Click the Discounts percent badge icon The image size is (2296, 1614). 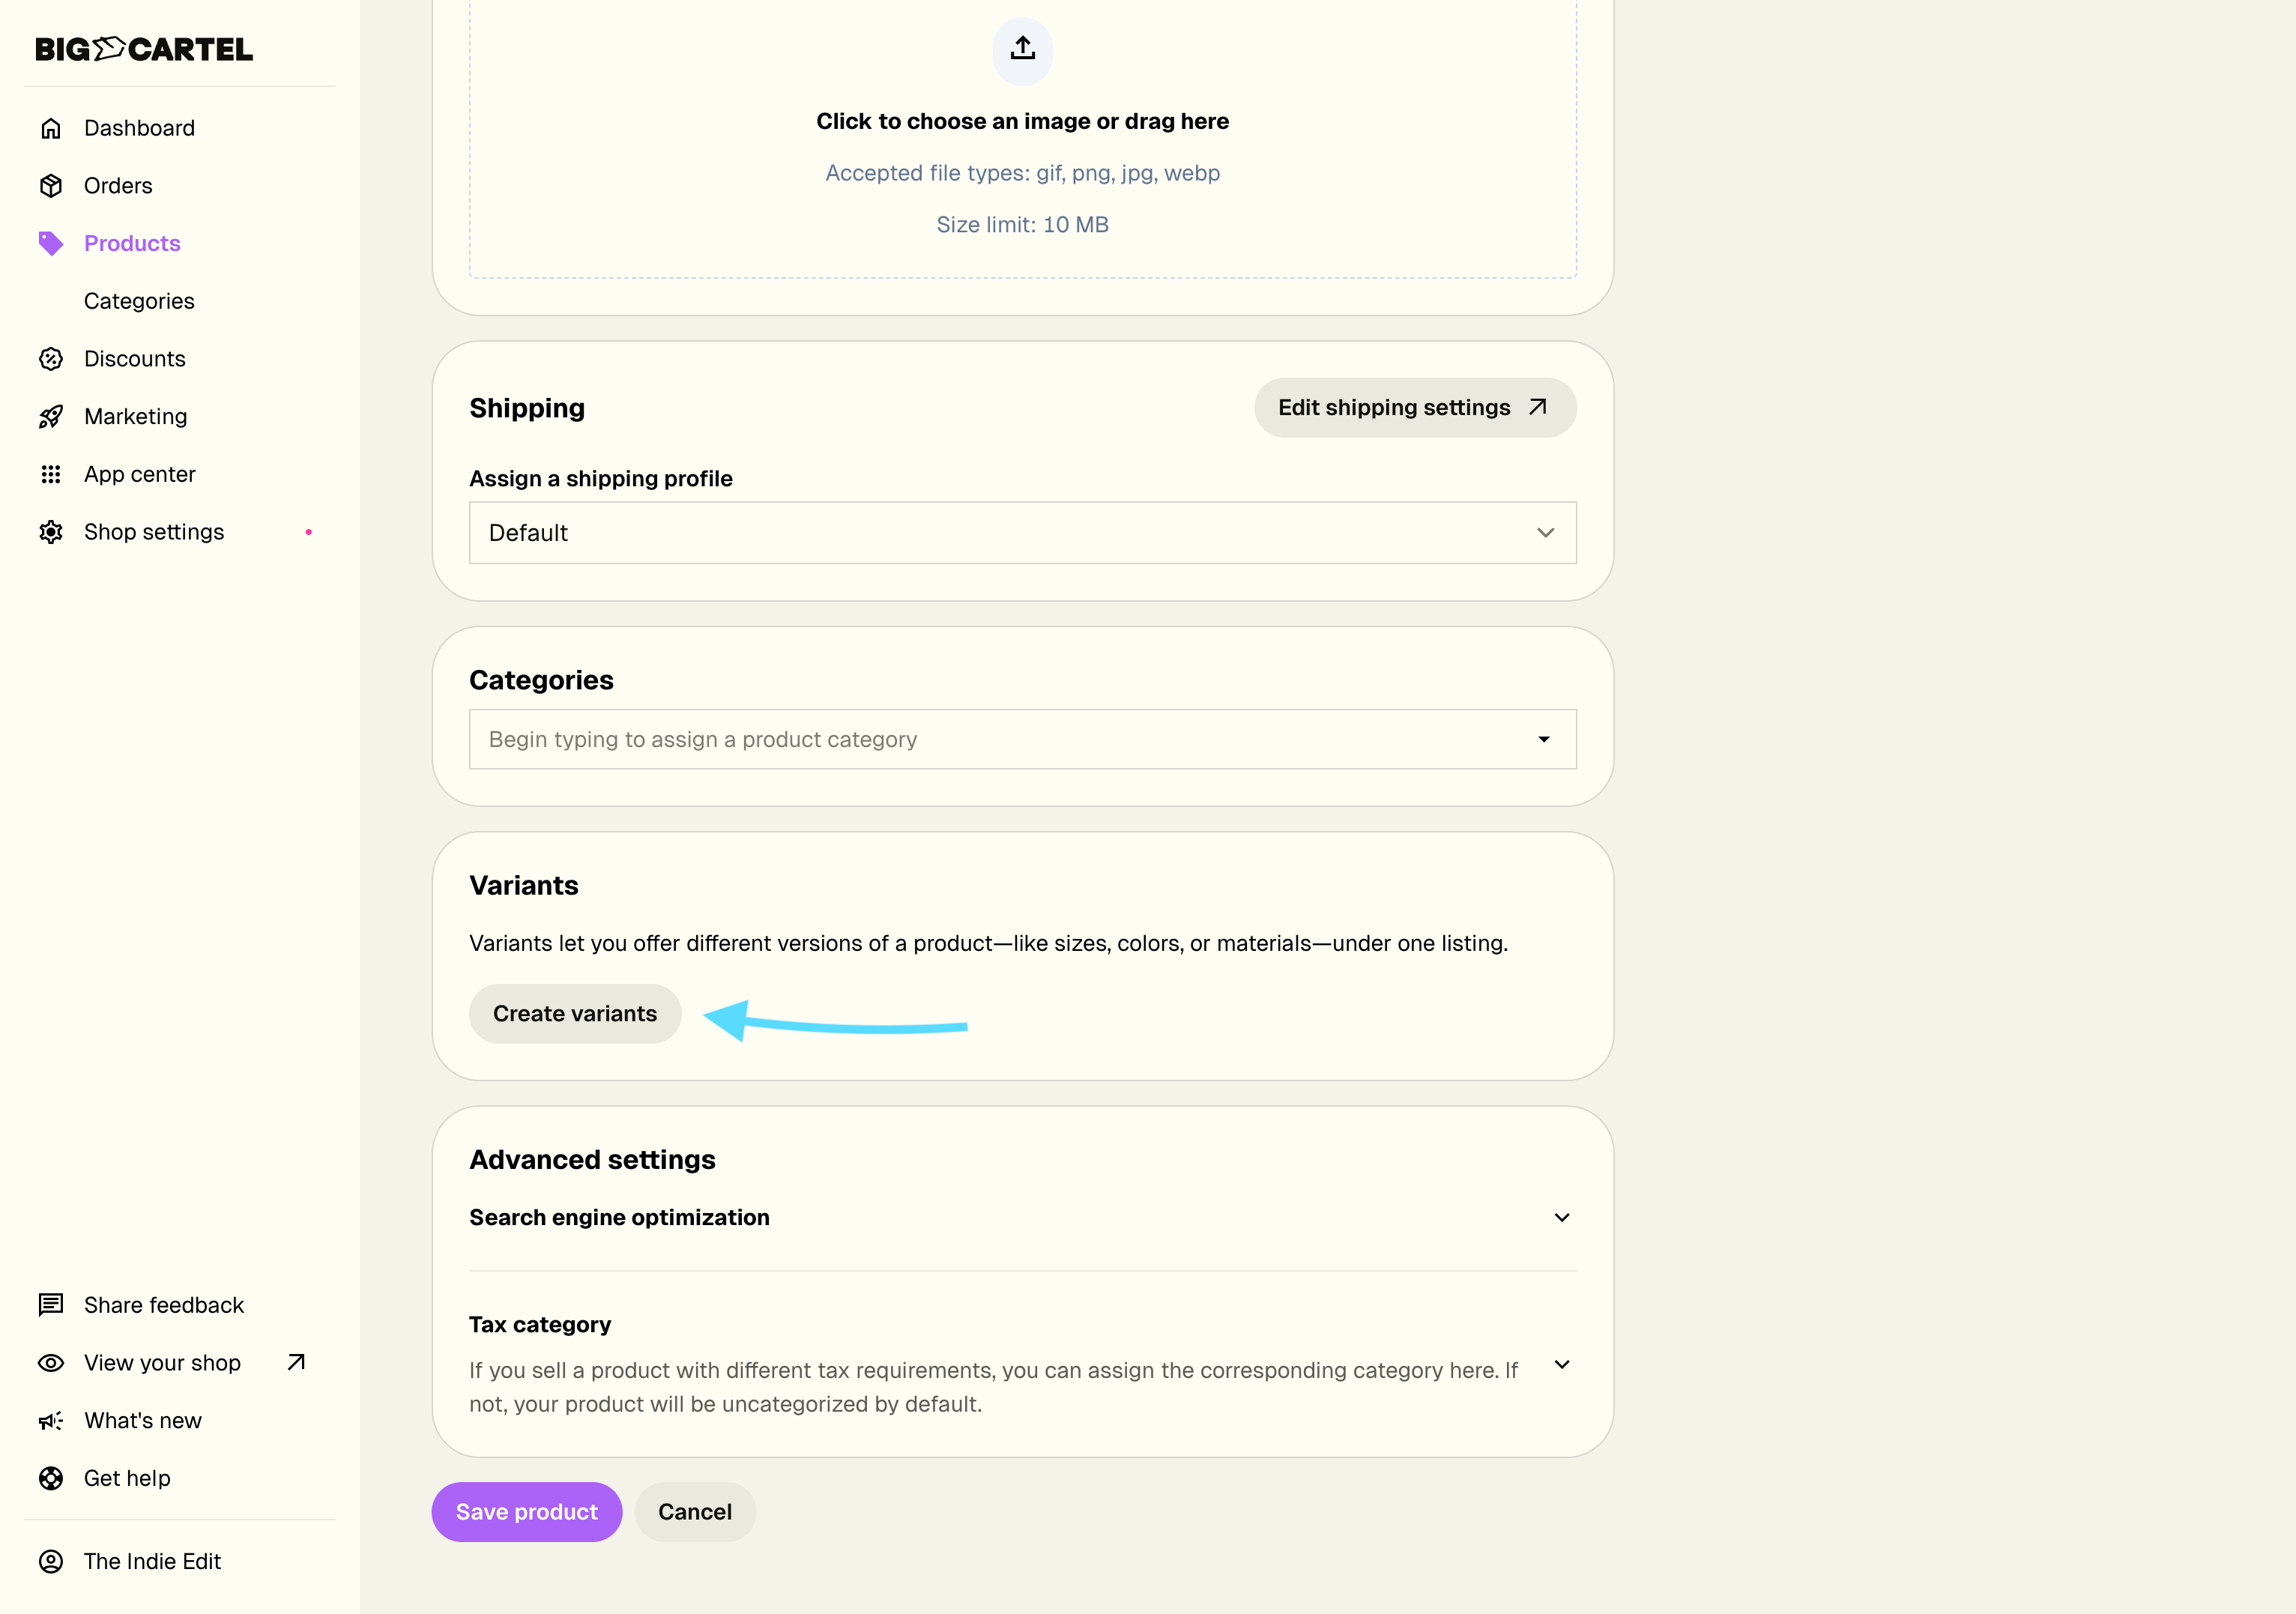(51, 359)
